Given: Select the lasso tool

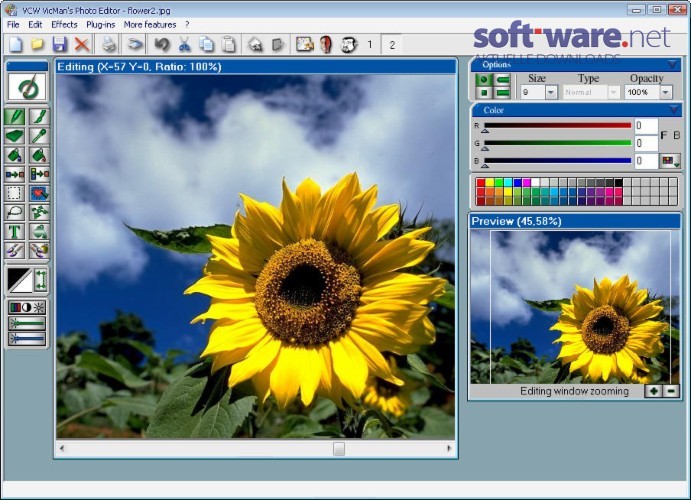Looking at the screenshot, I should pos(15,212).
